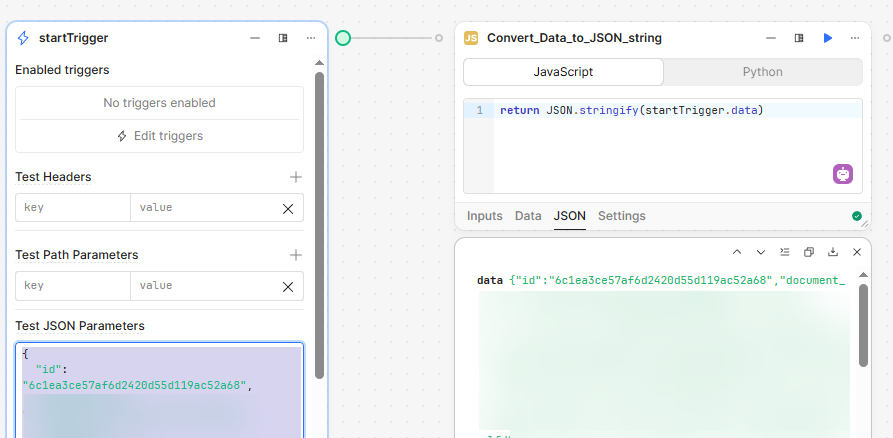Open side panel view for startTrigger

click(283, 38)
